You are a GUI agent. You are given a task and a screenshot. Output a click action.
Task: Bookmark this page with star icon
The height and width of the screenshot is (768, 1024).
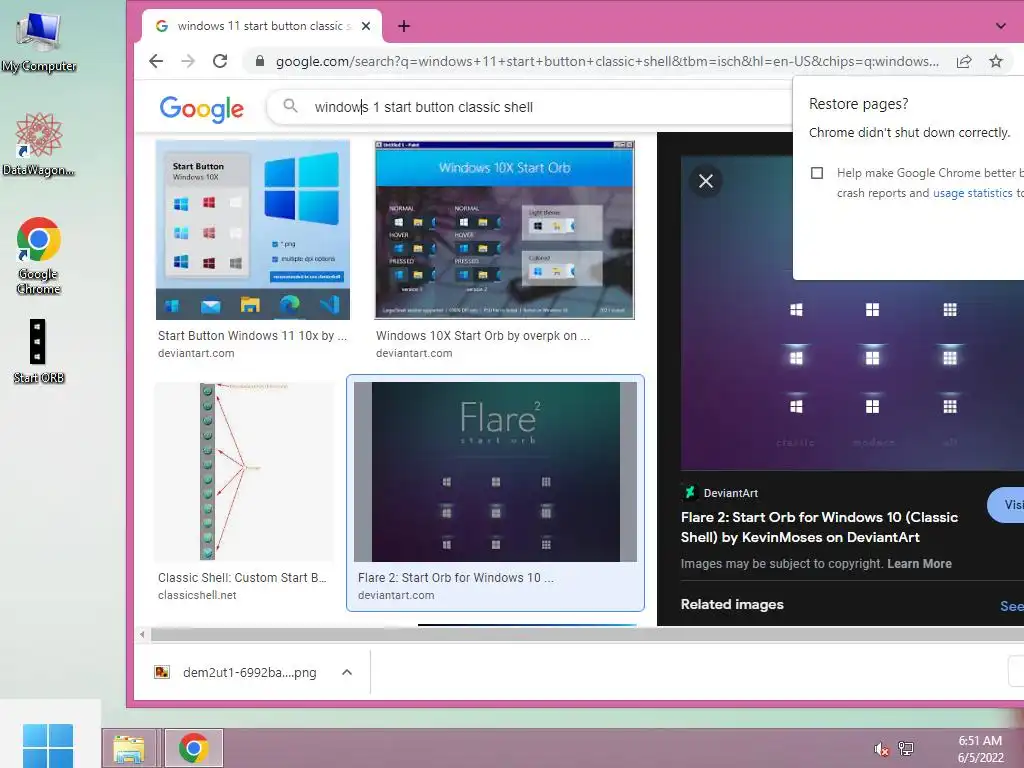tap(995, 61)
